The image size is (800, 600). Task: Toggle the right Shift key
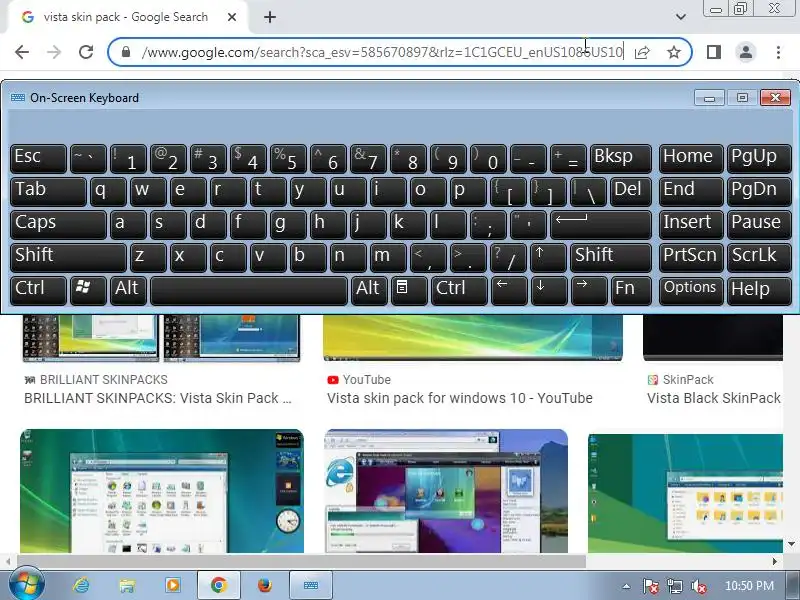(611, 258)
